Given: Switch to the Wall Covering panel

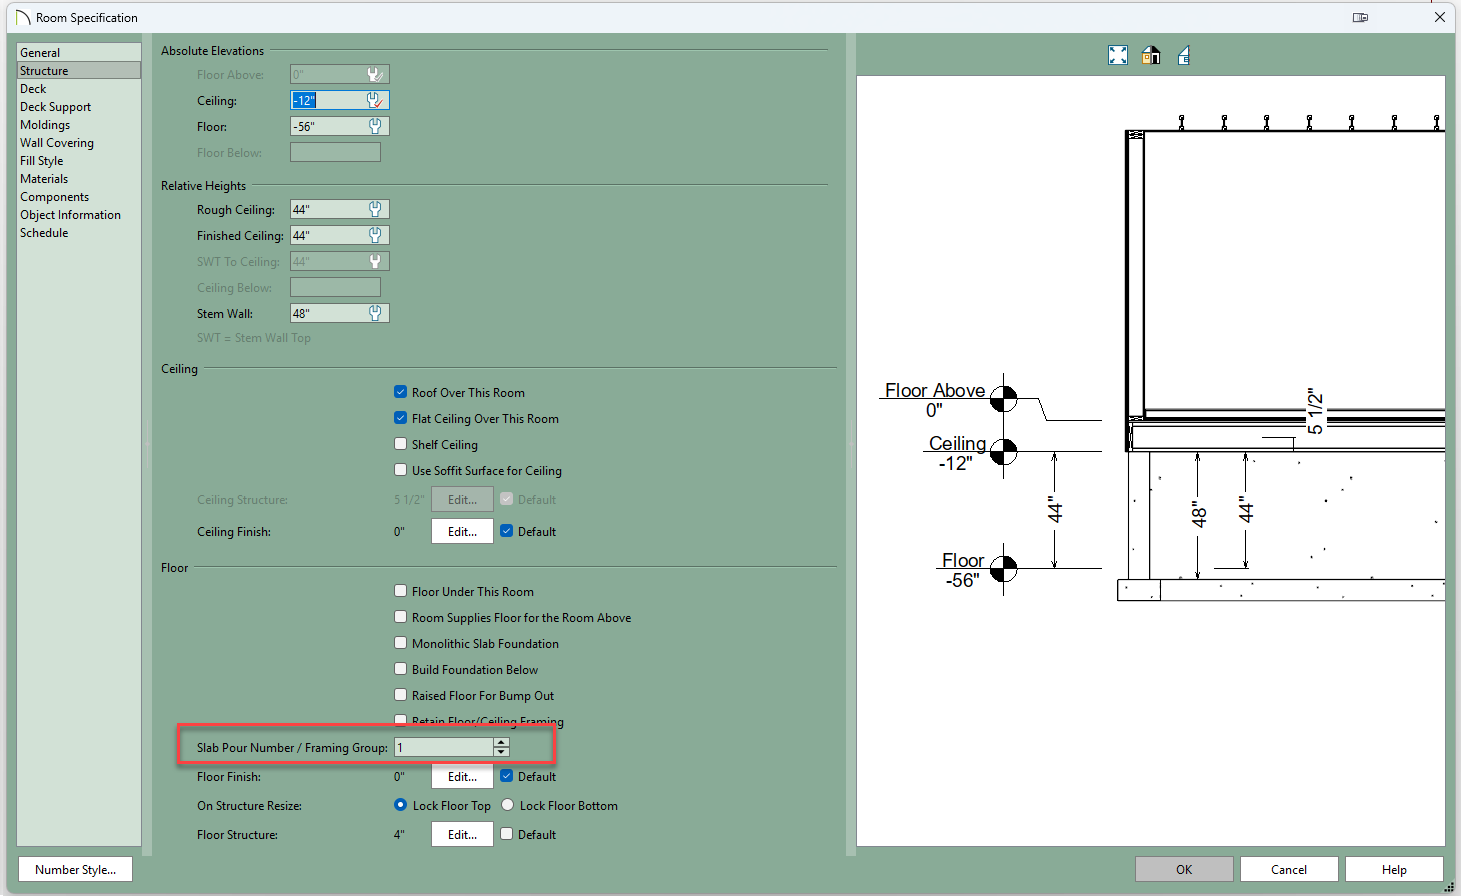Looking at the screenshot, I should 57,143.
